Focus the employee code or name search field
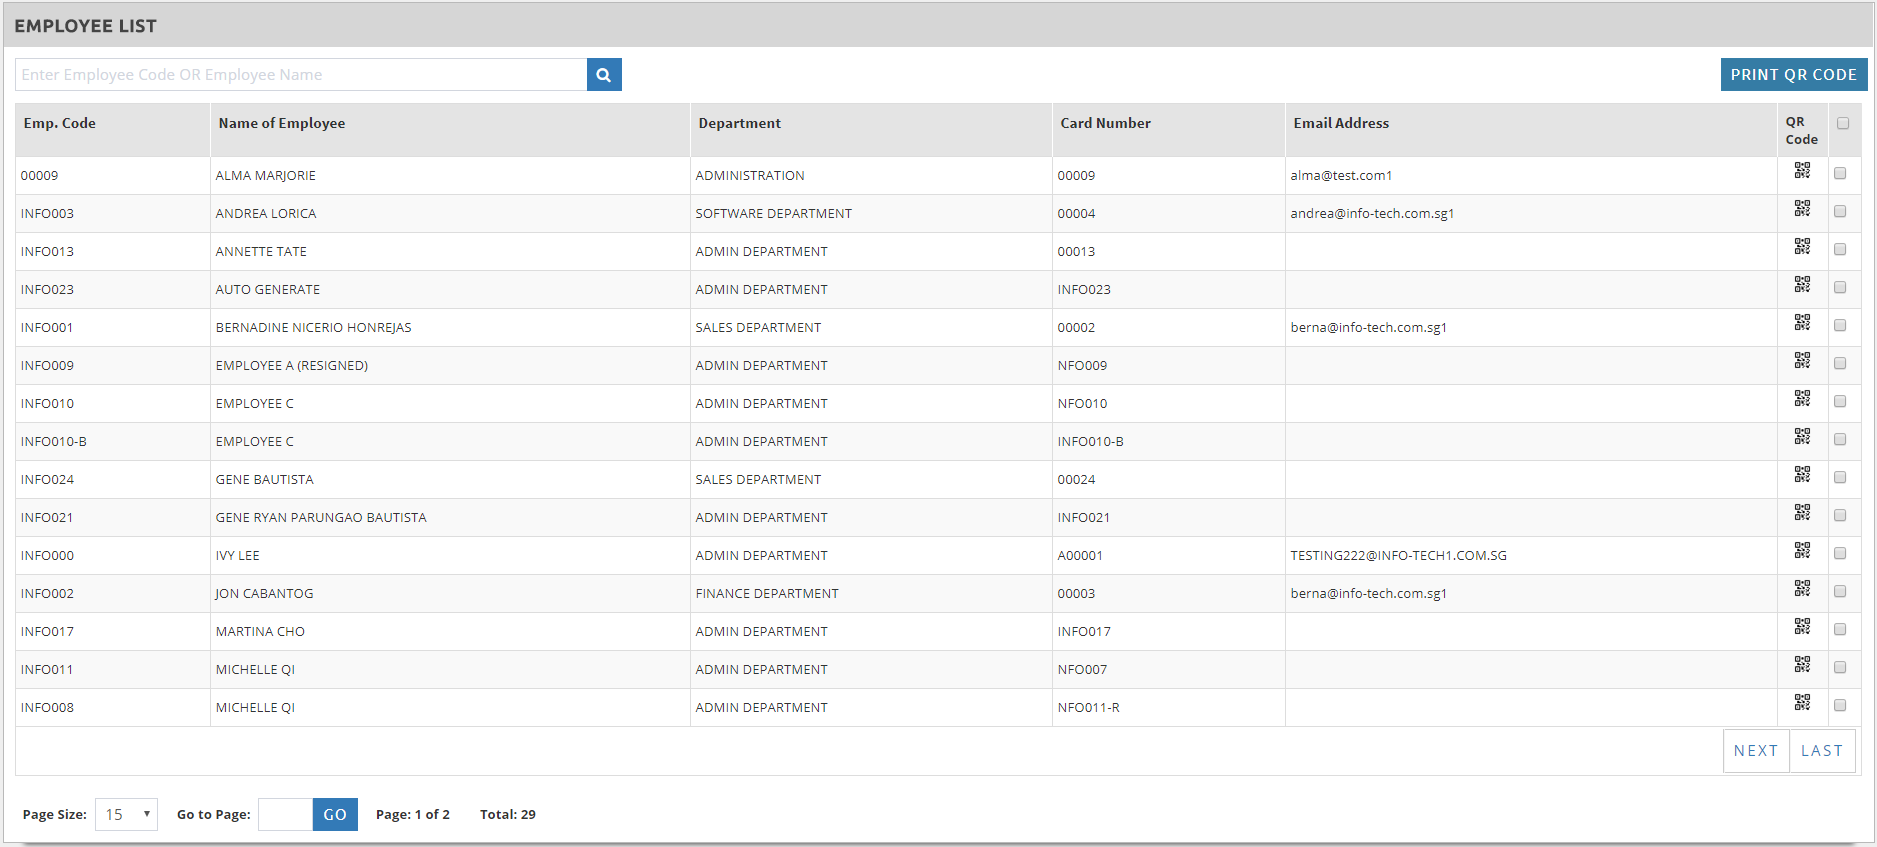Viewport: 1877px width, 847px height. coord(300,75)
